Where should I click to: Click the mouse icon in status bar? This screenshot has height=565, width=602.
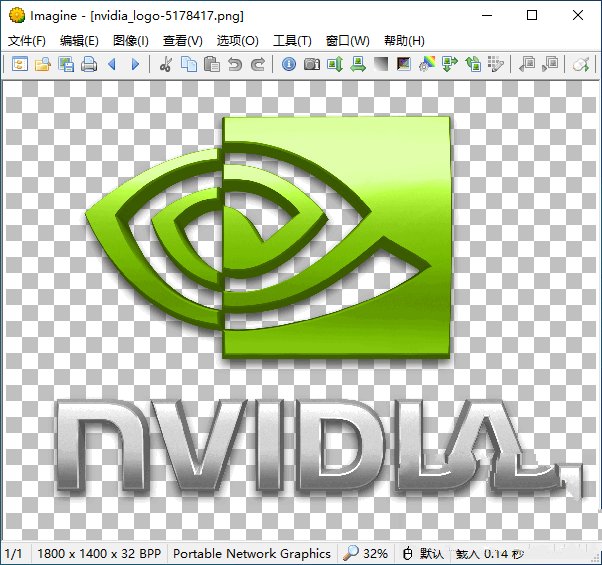(407, 553)
